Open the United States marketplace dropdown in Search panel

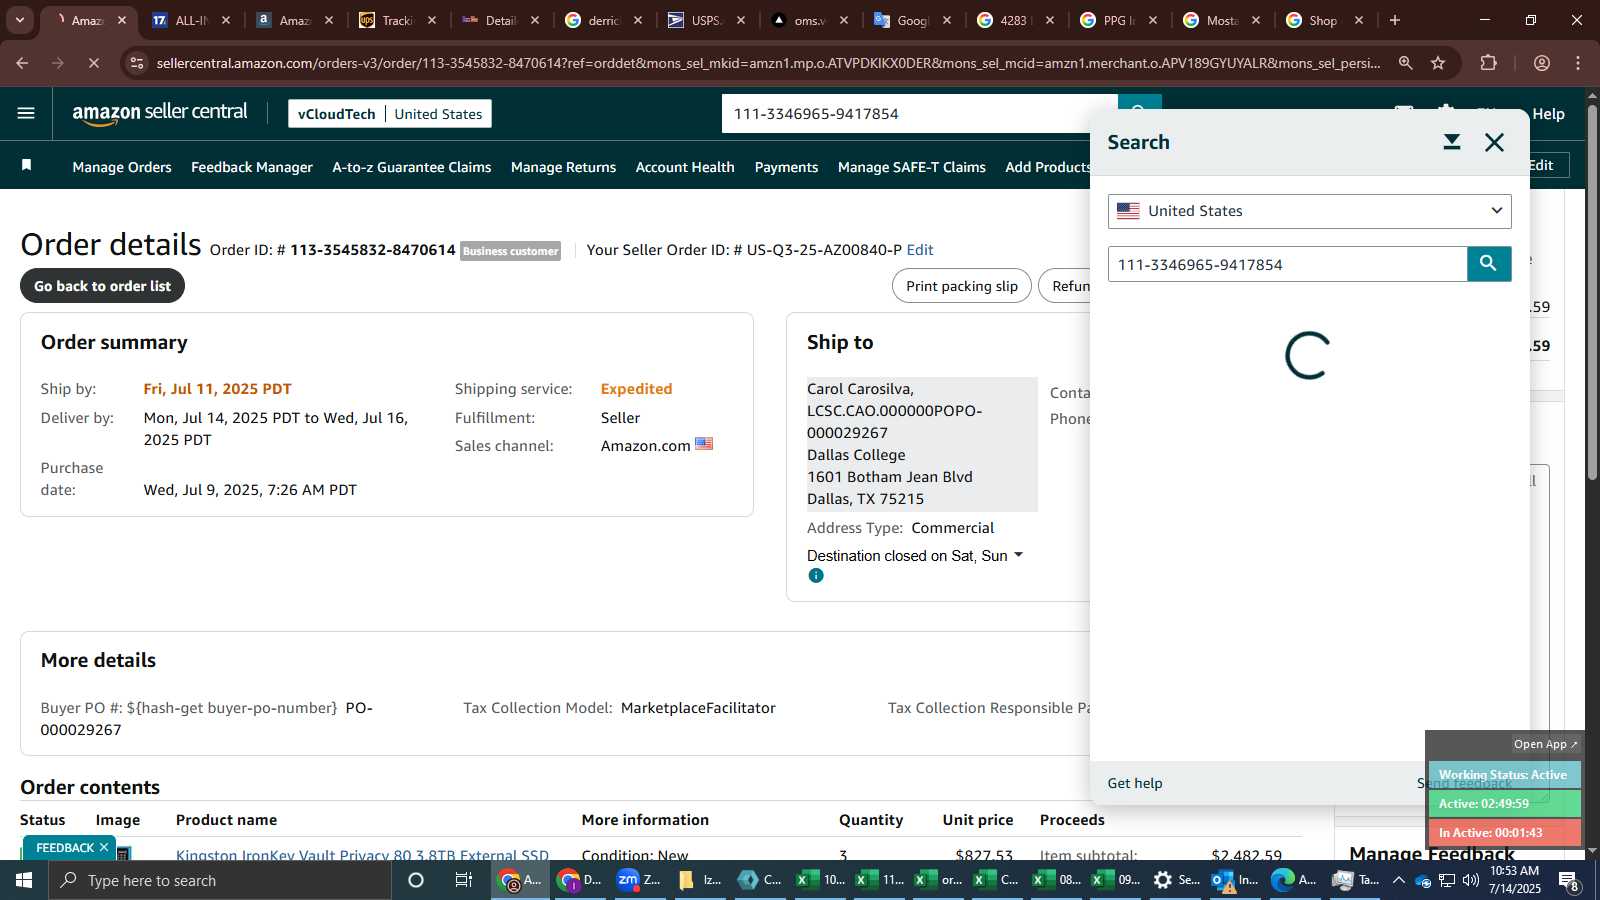(x=1309, y=211)
